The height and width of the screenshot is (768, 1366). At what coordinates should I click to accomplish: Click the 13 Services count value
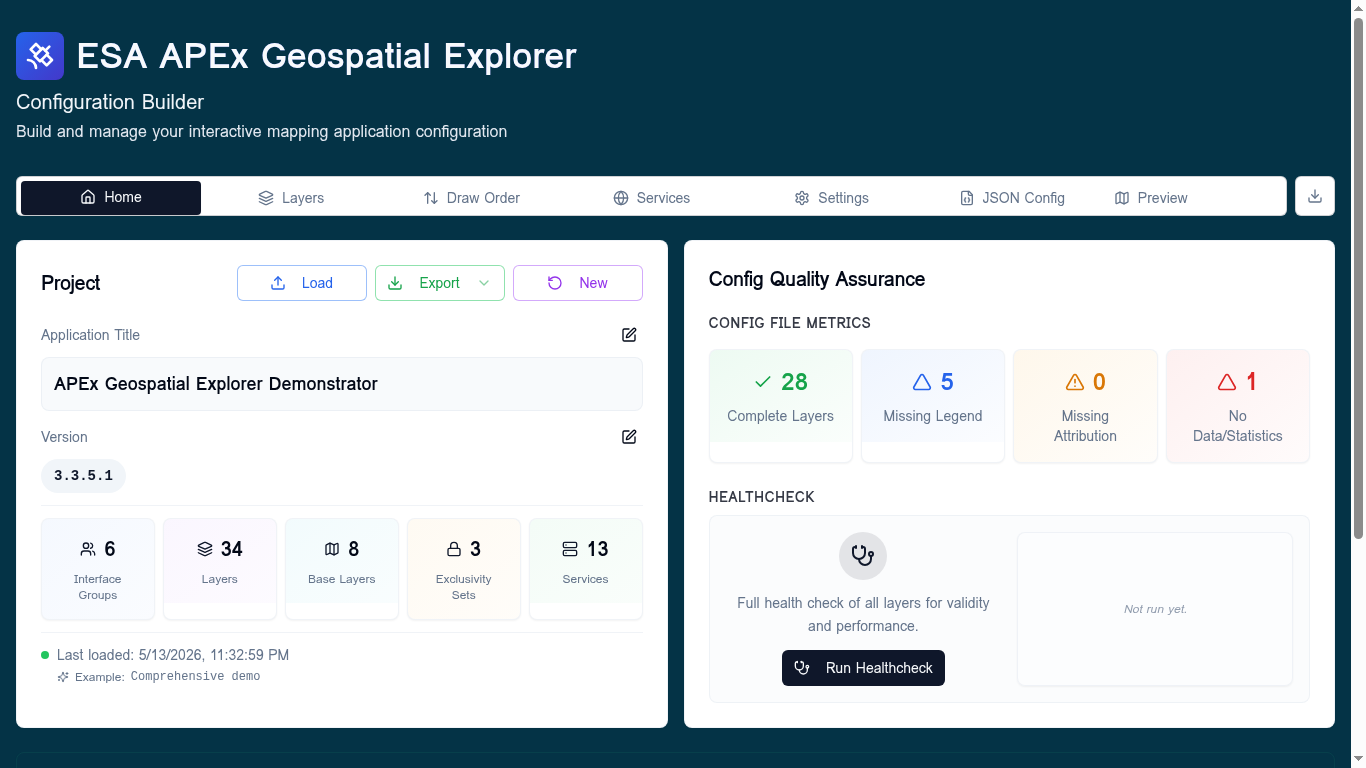point(598,549)
